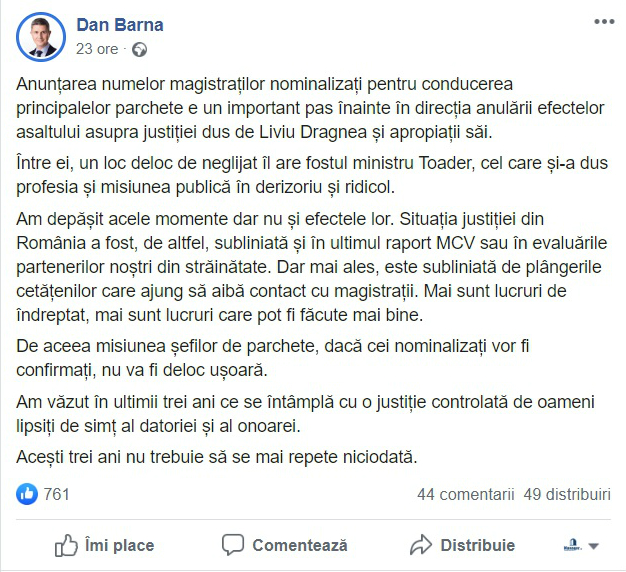This screenshot has height=572, width=626.
Task: Open the post timestamp 23 ore
Action: click(97, 49)
